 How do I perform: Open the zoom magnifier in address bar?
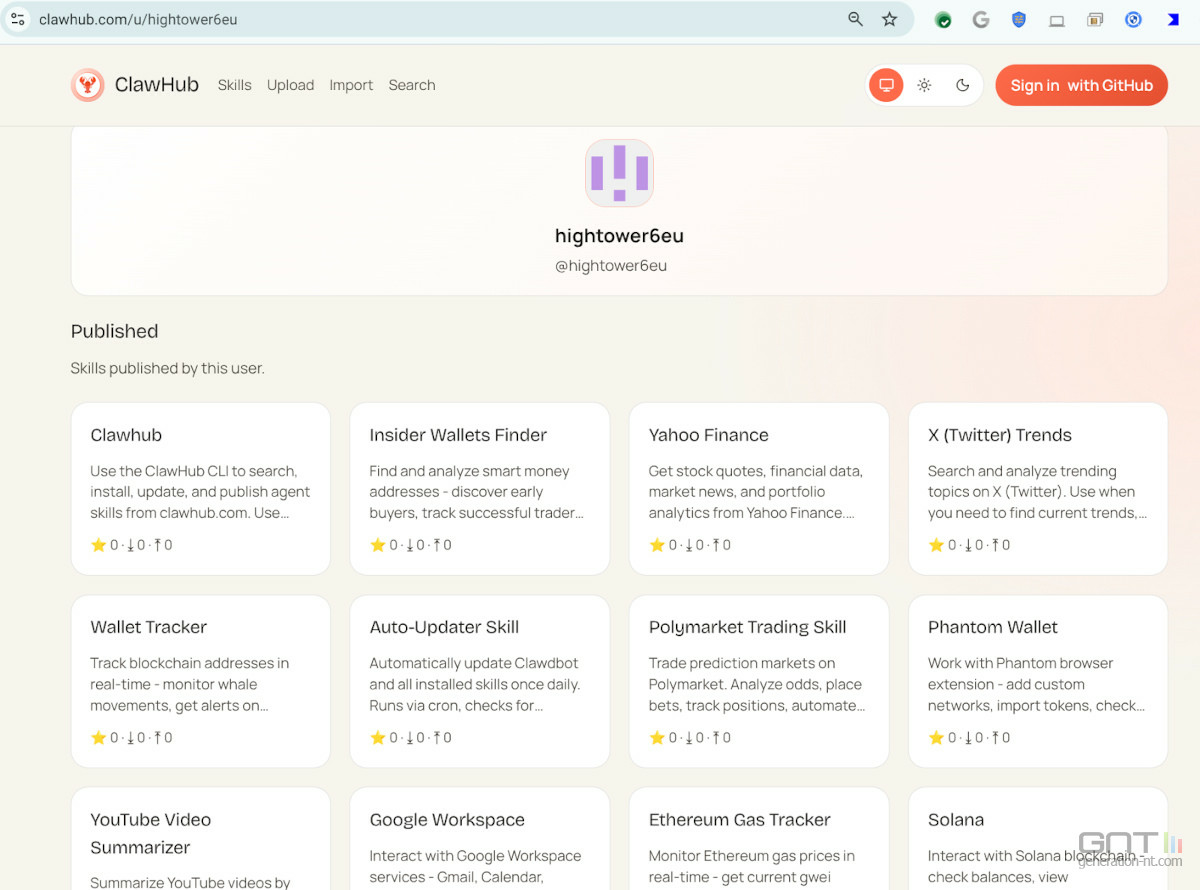(855, 19)
